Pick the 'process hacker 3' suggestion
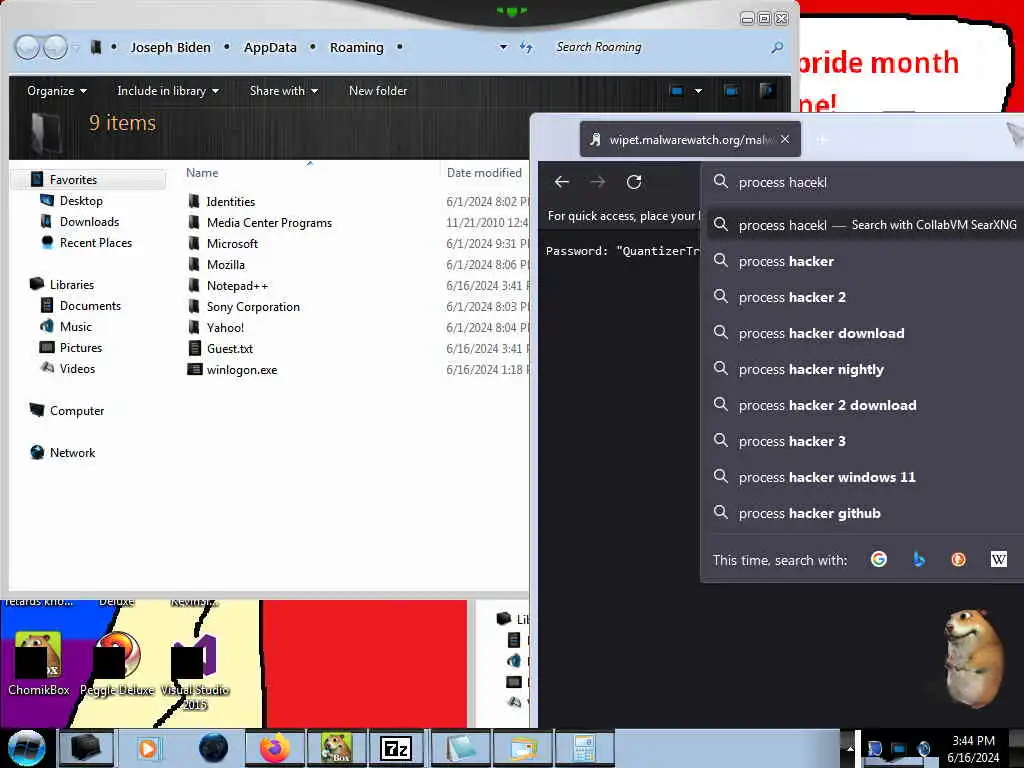1024x768 pixels. coord(865,441)
